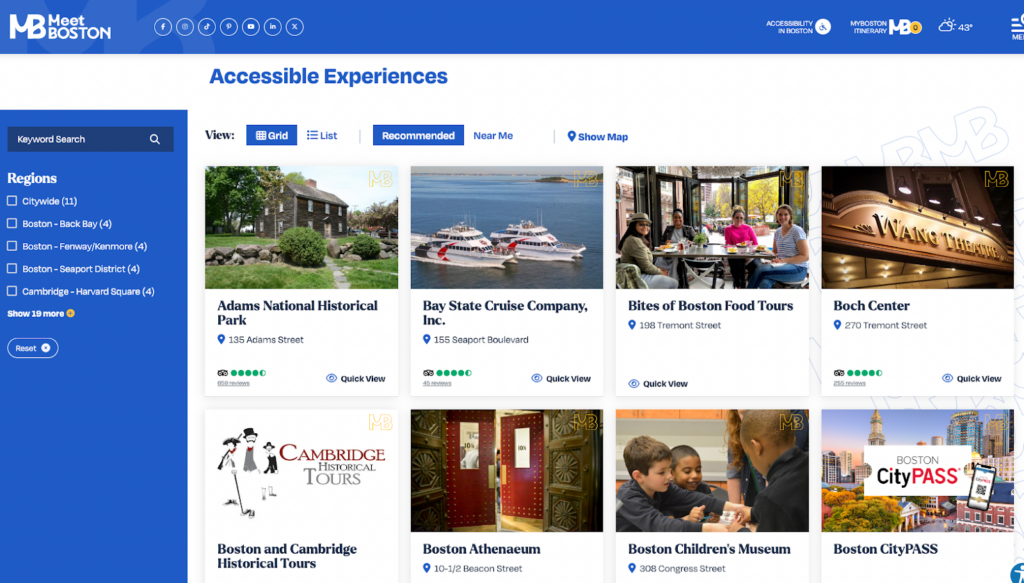Open the MyBoston Itinerary MB icon
The height and width of the screenshot is (583, 1024).
(x=905, y=27)
